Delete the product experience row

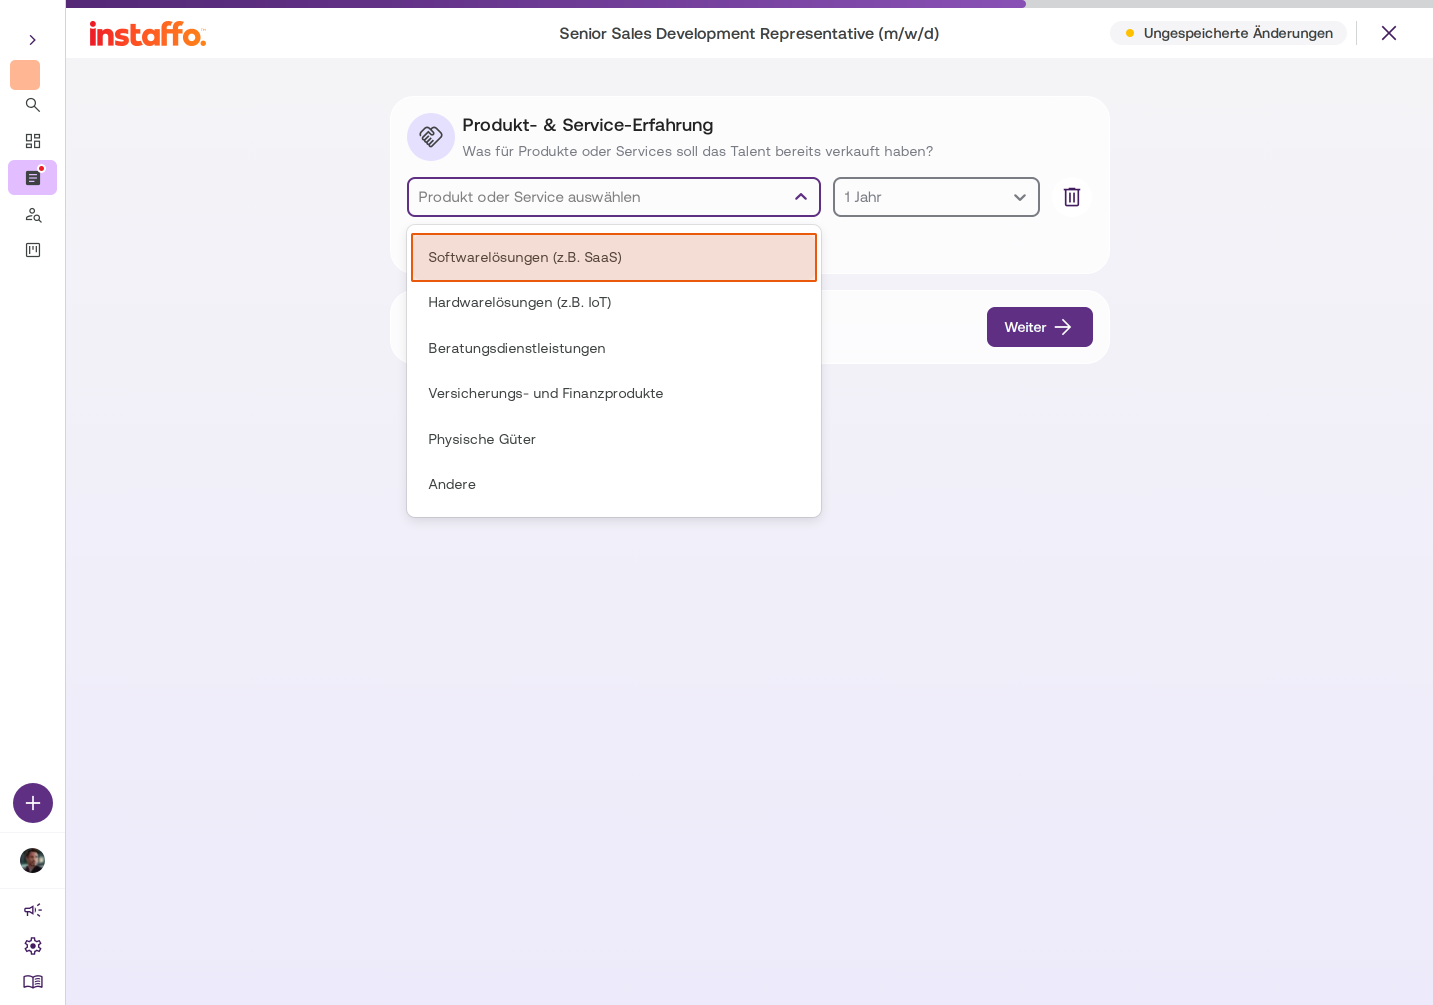click(1072, 197)
